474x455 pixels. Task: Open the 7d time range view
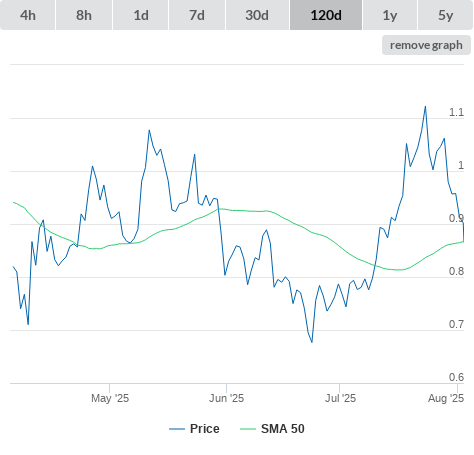[x=197, y=15]
